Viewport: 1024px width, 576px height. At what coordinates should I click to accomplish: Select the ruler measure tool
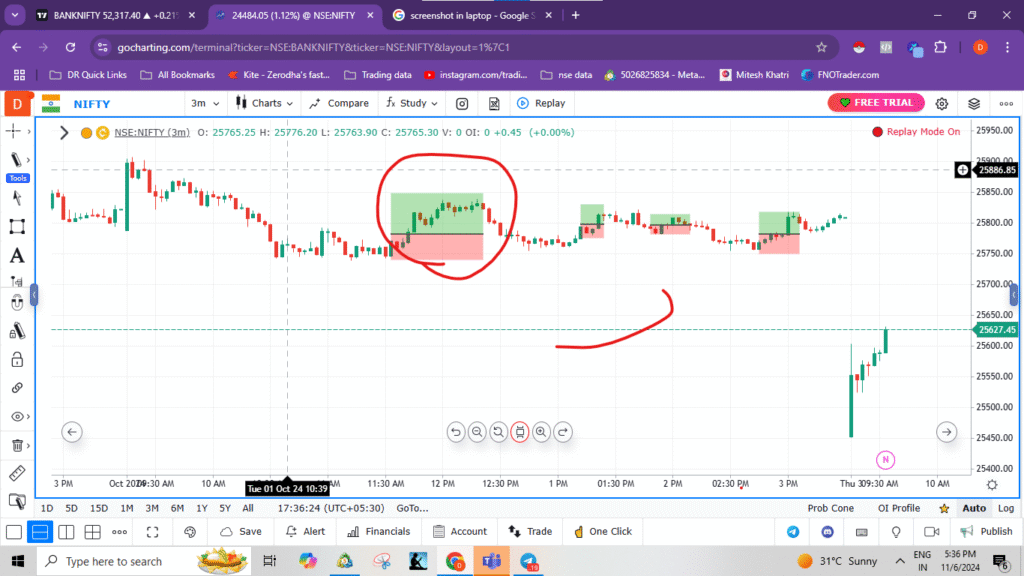click(16, 473)
